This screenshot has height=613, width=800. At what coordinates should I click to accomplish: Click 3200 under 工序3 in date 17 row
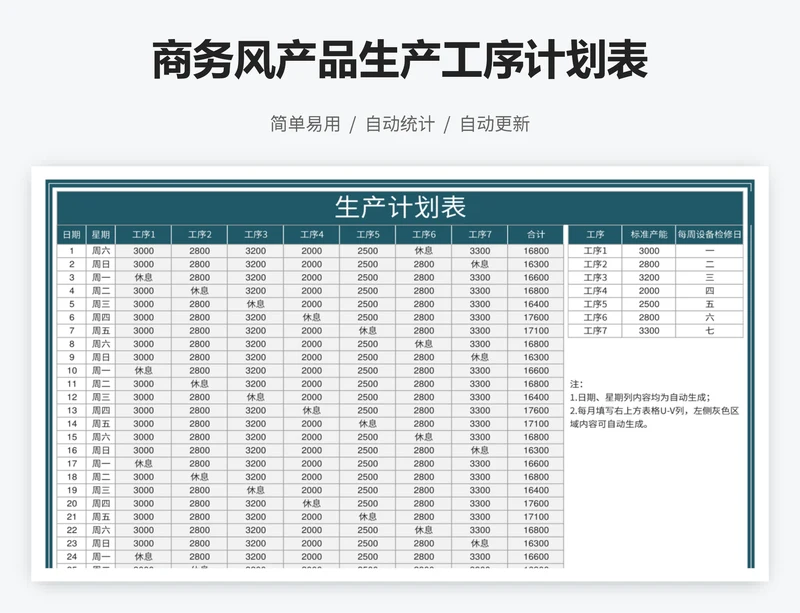click(256, 464)
